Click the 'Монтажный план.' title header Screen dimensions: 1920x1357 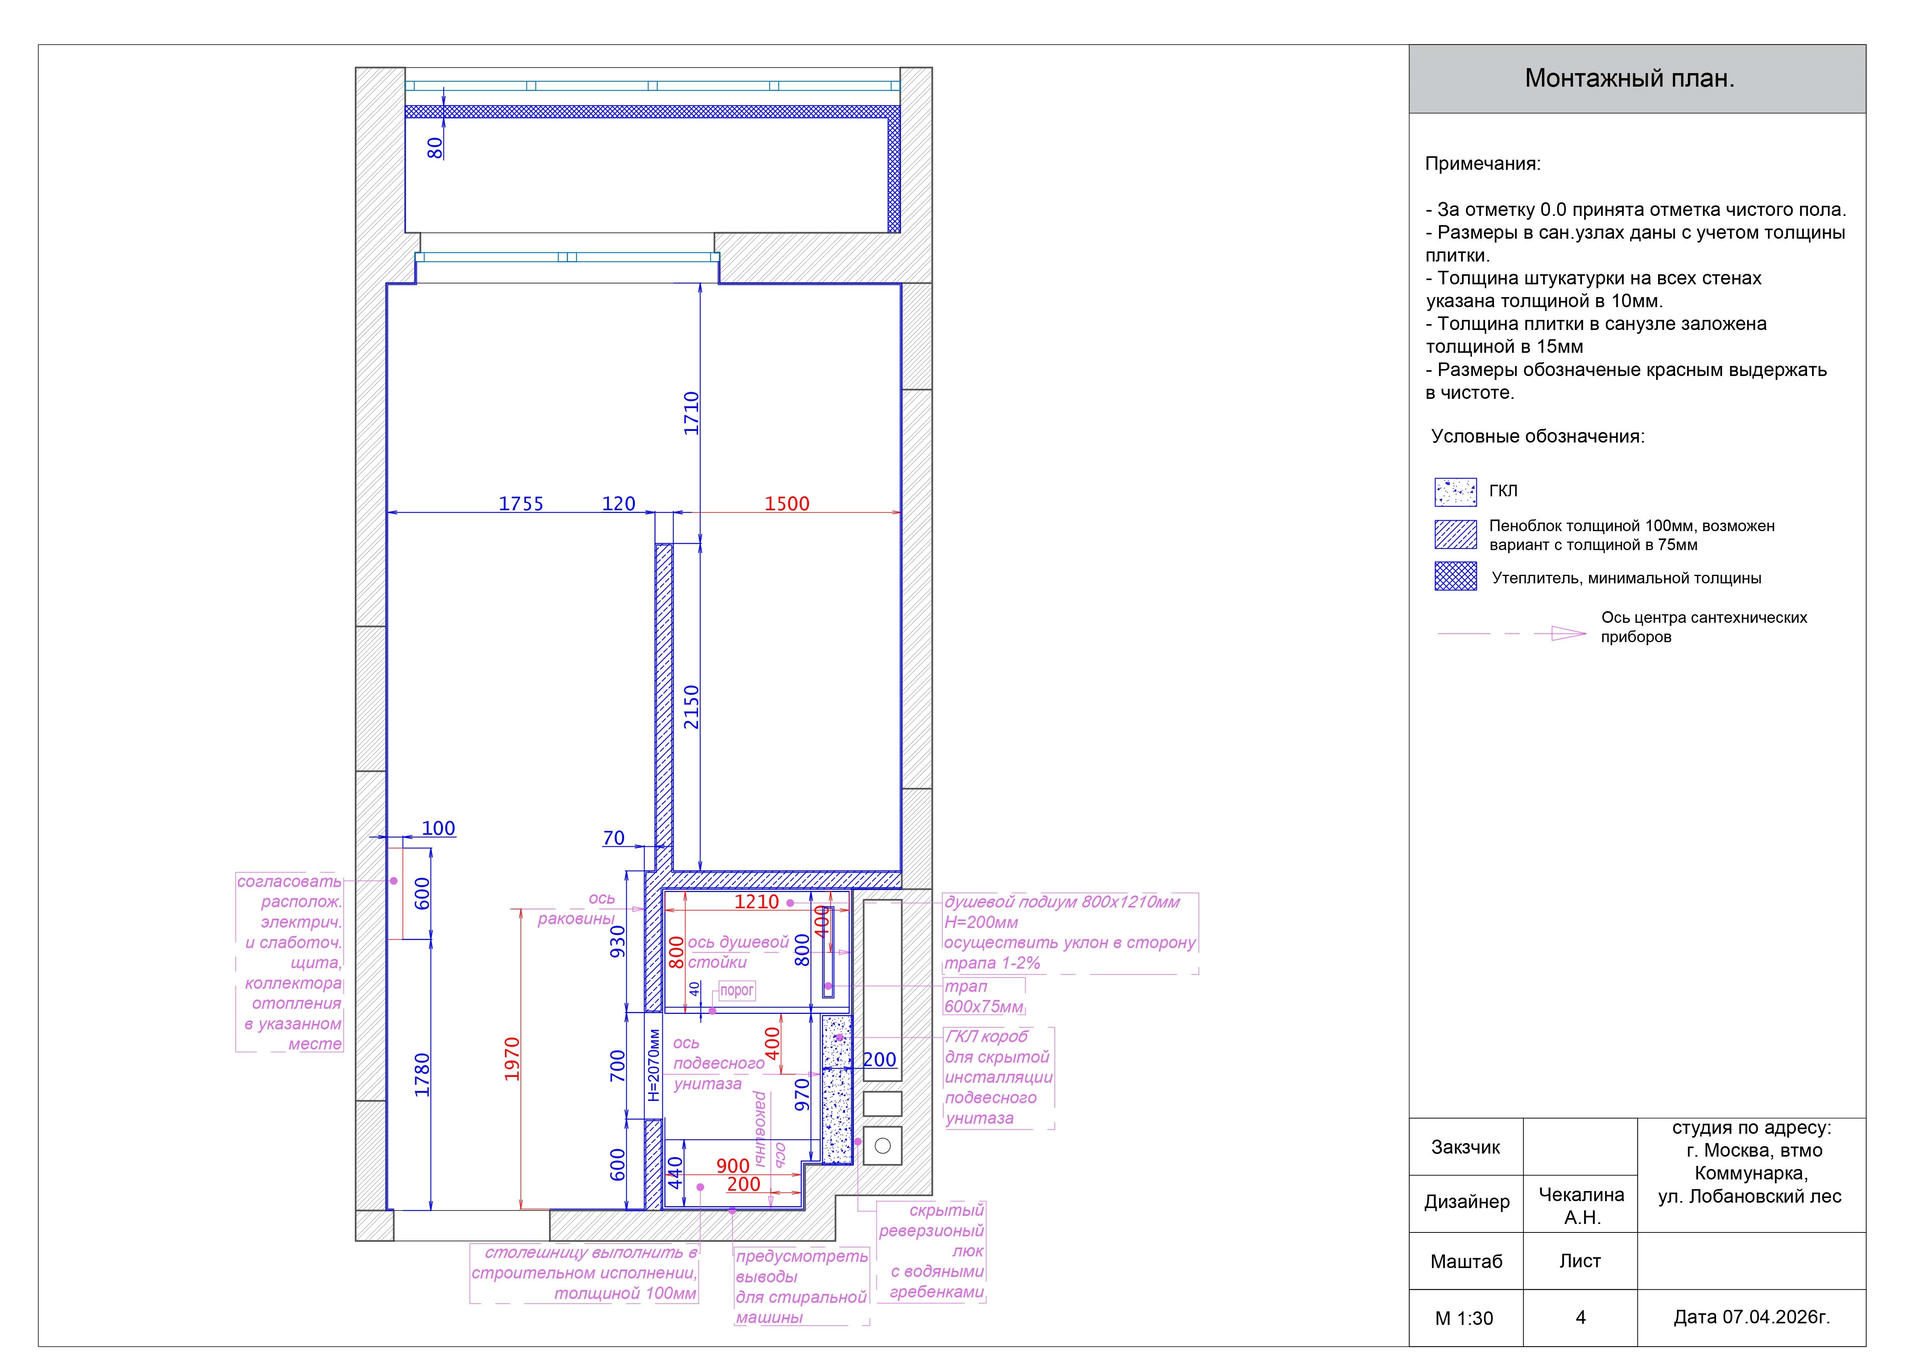coord(1629,79)
